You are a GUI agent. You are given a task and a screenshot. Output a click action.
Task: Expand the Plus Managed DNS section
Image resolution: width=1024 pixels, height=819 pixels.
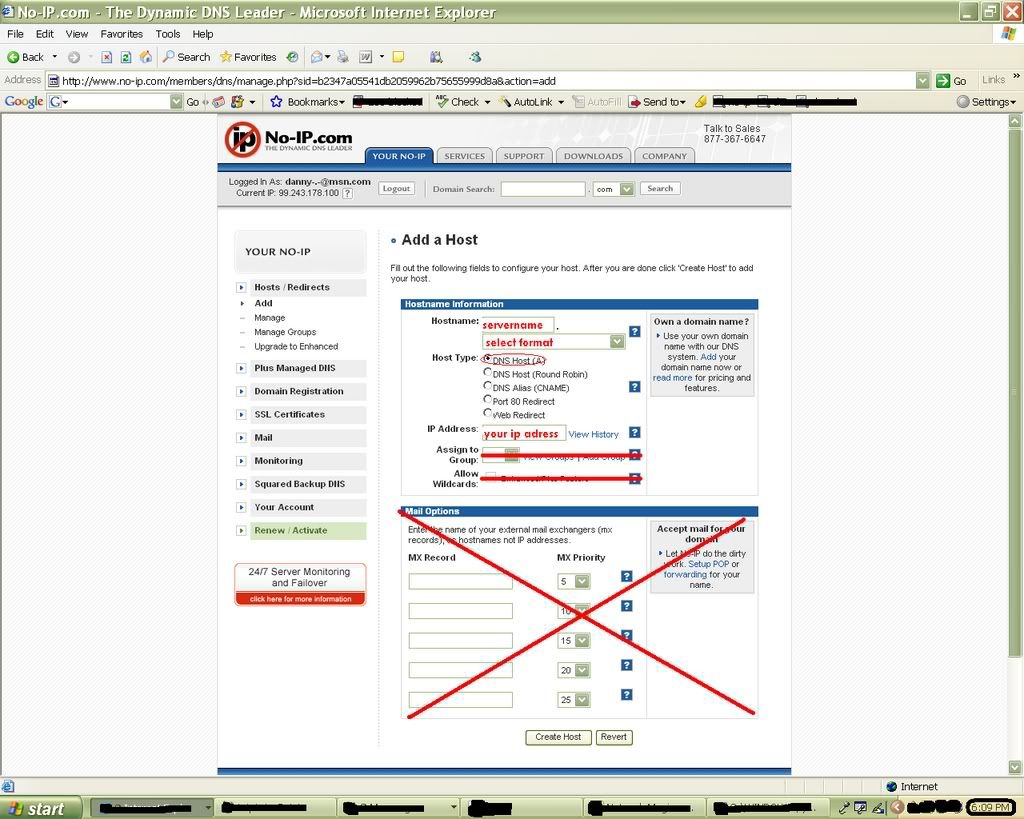[x=241, y=368]
